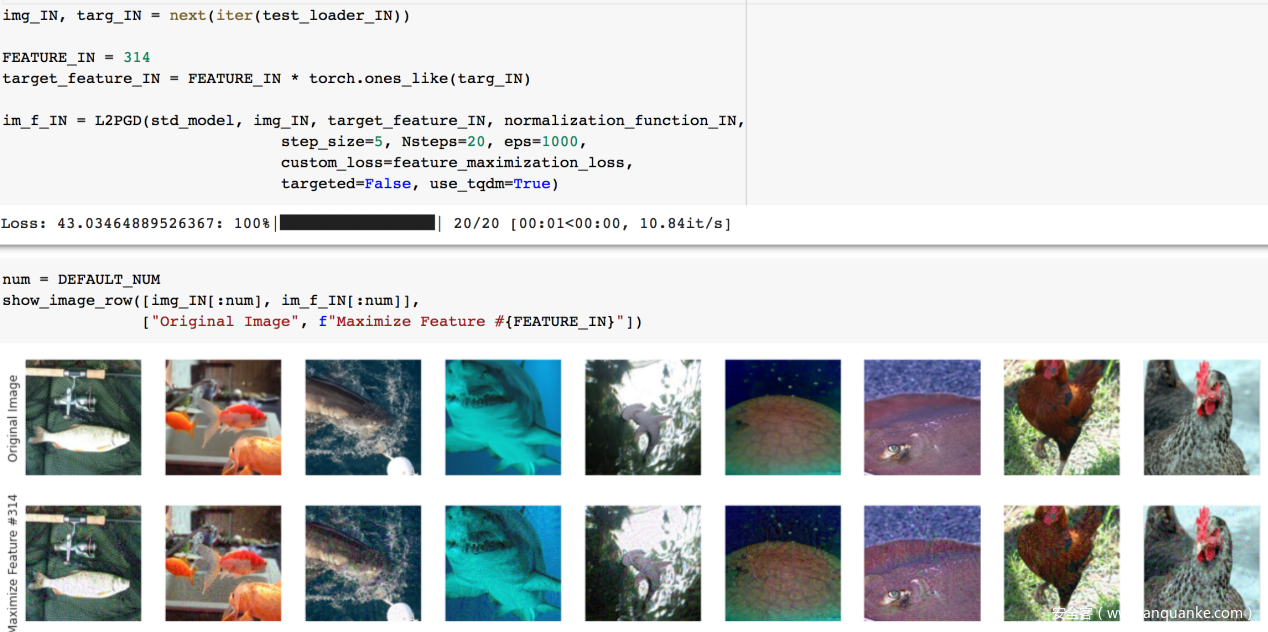Viewport: 1268px width, 632px height.
Task: Click the feature-maximized dome ray image
Action: pos(783,563)
